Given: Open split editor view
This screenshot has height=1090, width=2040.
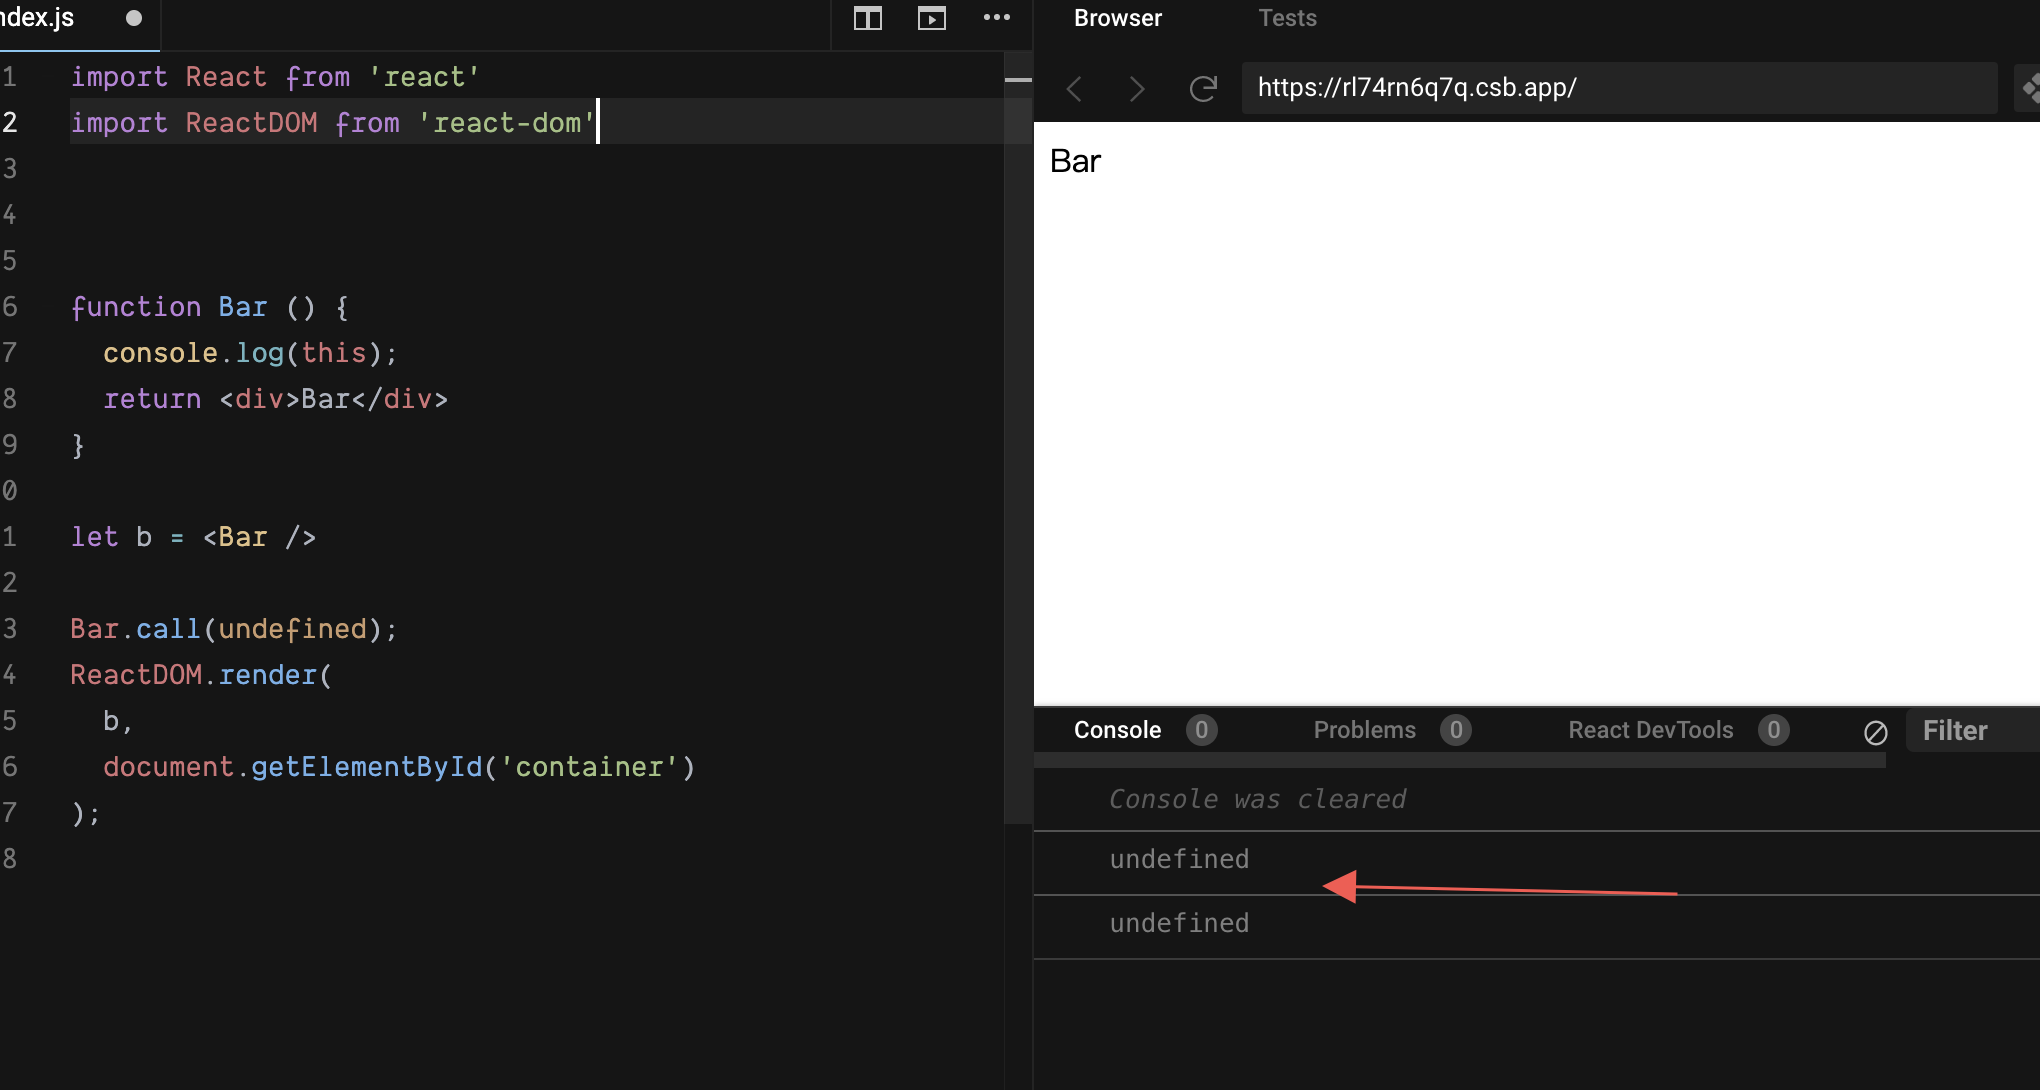Looking at the screenshot, I should tap(867, 18).
